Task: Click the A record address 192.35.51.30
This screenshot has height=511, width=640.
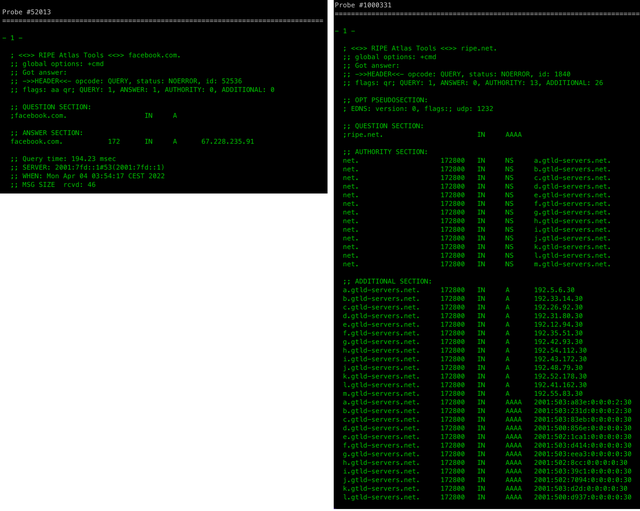Action: click(x=558, y=333)
